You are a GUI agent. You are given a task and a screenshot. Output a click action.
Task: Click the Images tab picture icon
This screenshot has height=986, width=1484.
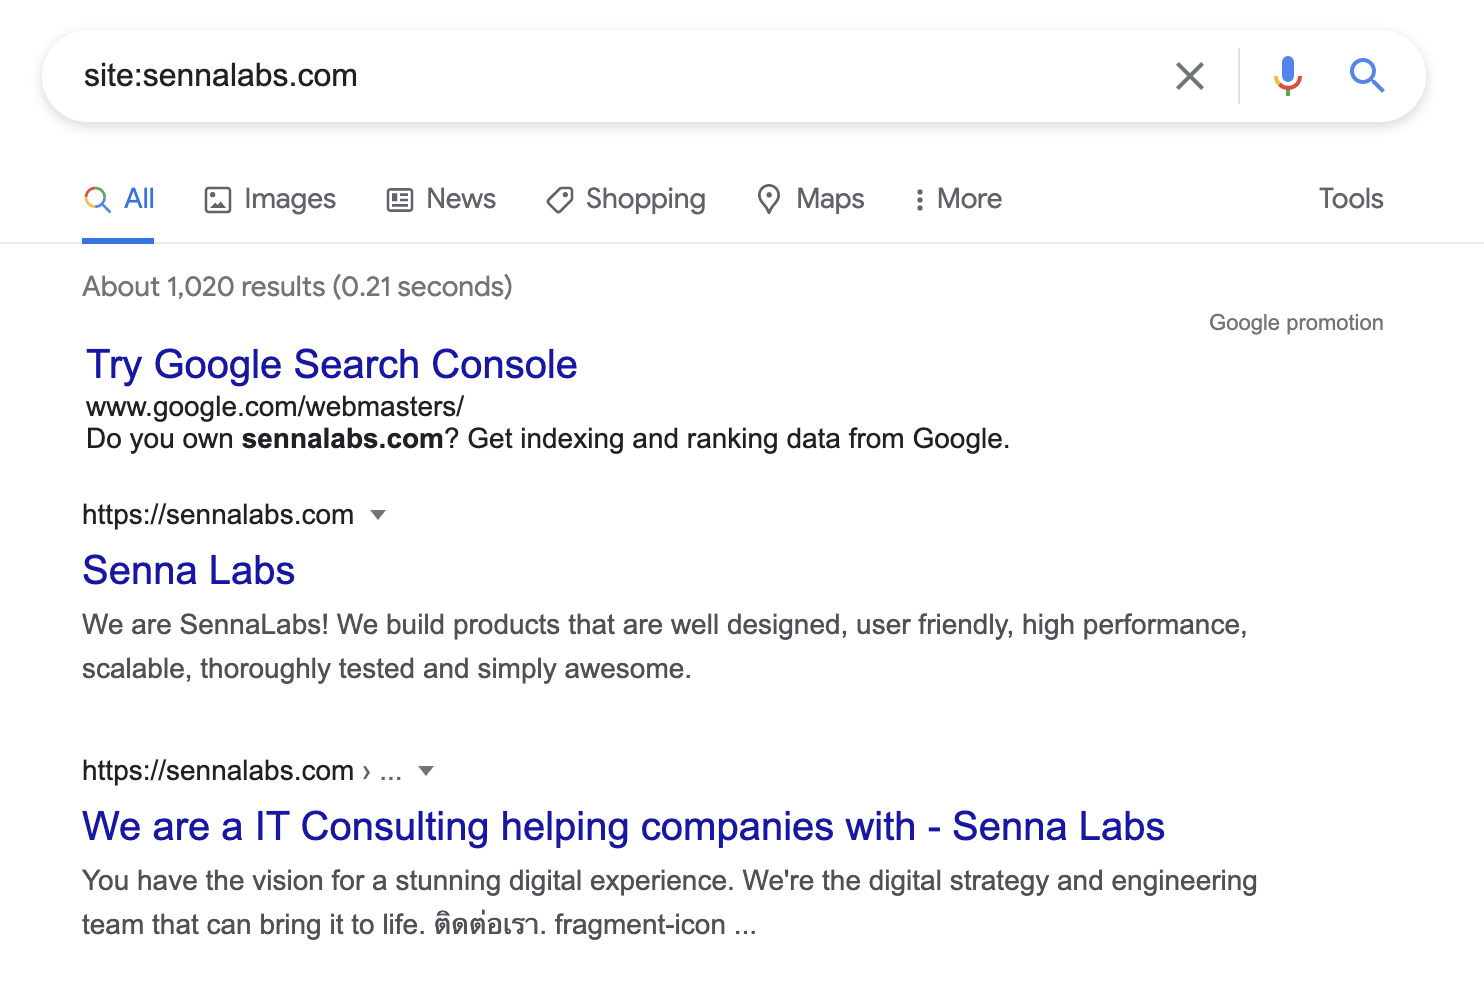click(x=218, y=200)
